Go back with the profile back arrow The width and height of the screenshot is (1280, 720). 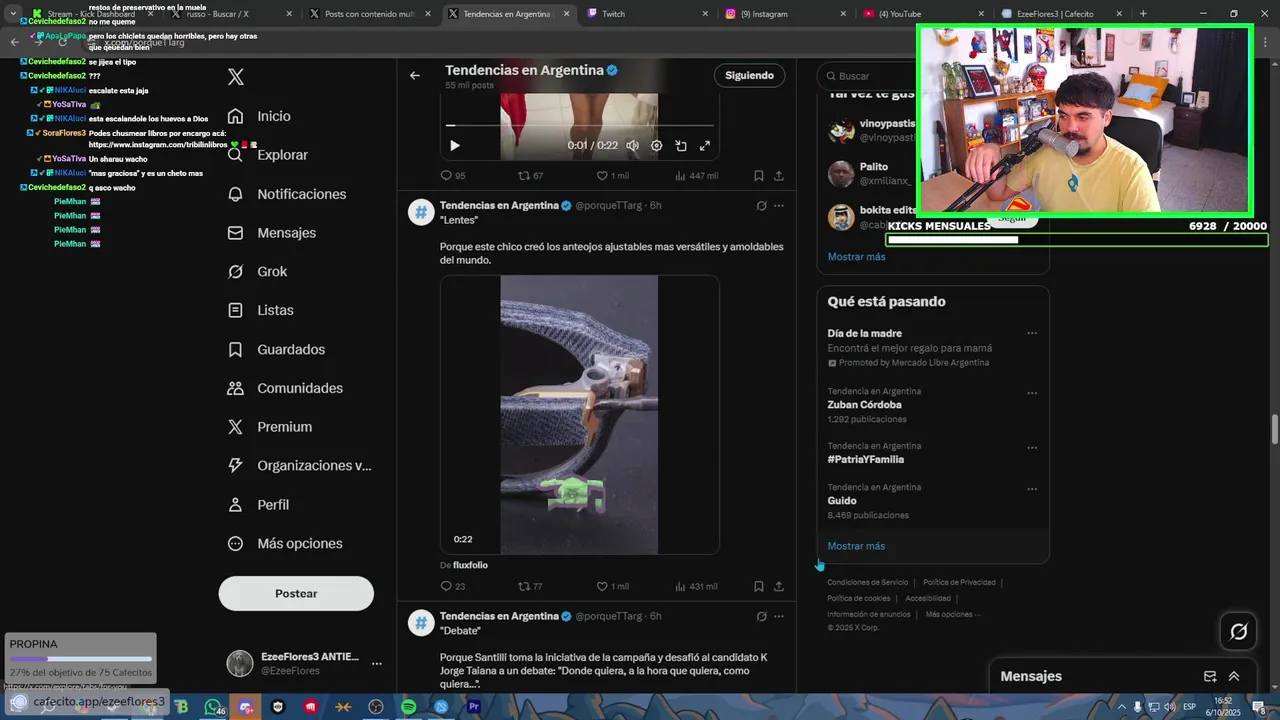pos(415,75)
